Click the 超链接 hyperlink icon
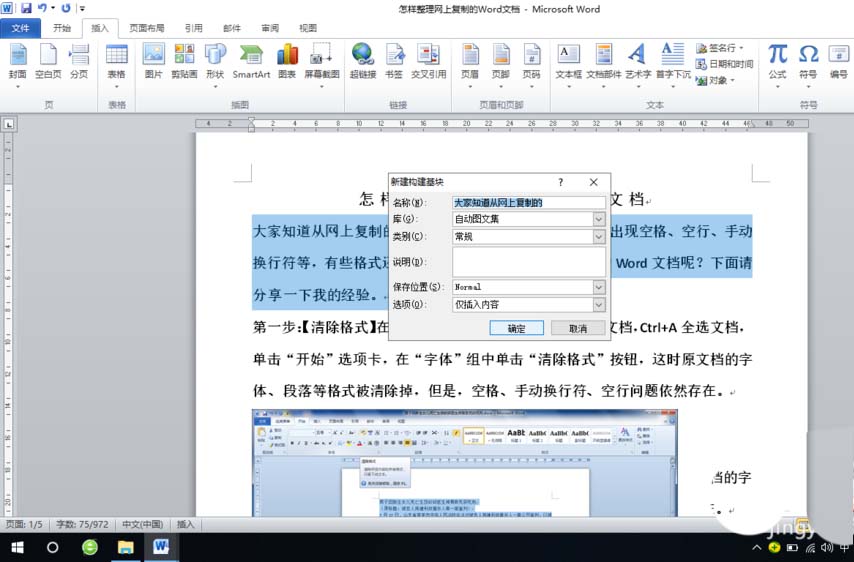Screen dimensions: 854x562 click(362, 60)
